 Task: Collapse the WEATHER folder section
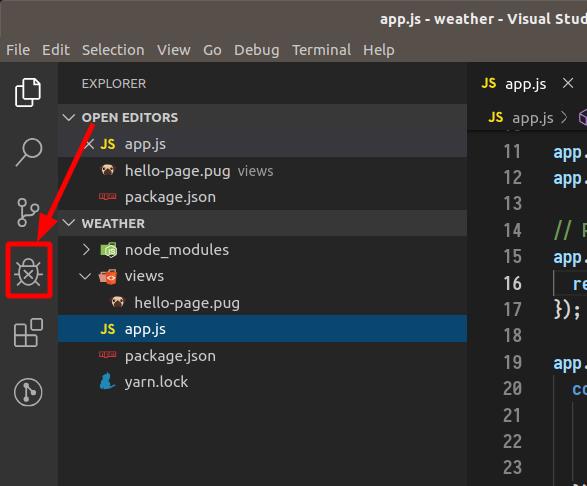[69, 223]
